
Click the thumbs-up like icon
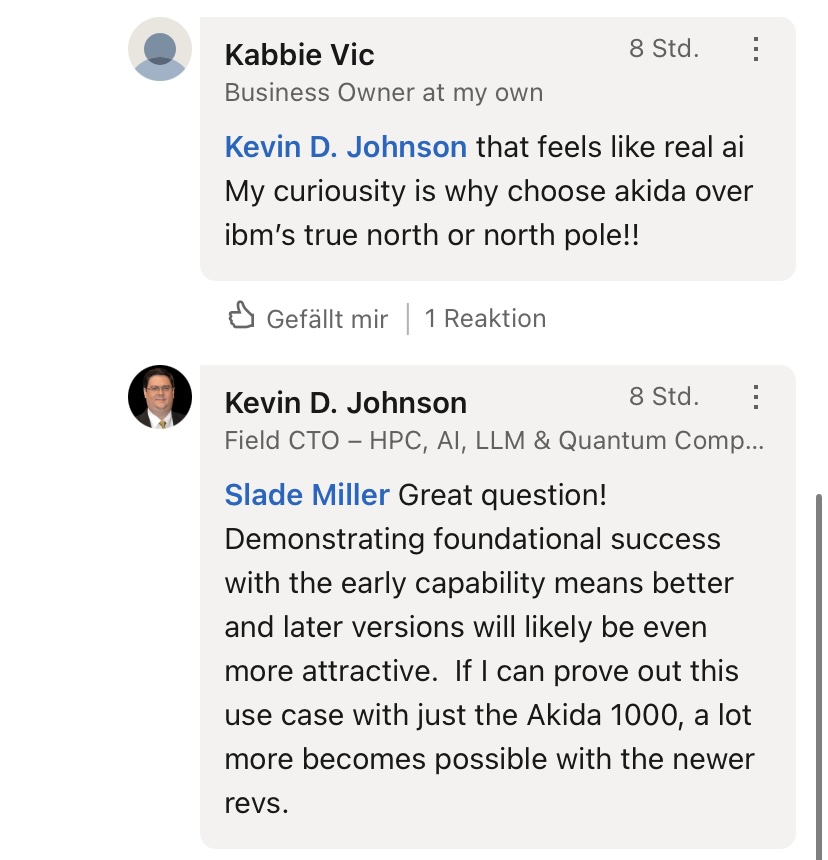tap(241, 318)
